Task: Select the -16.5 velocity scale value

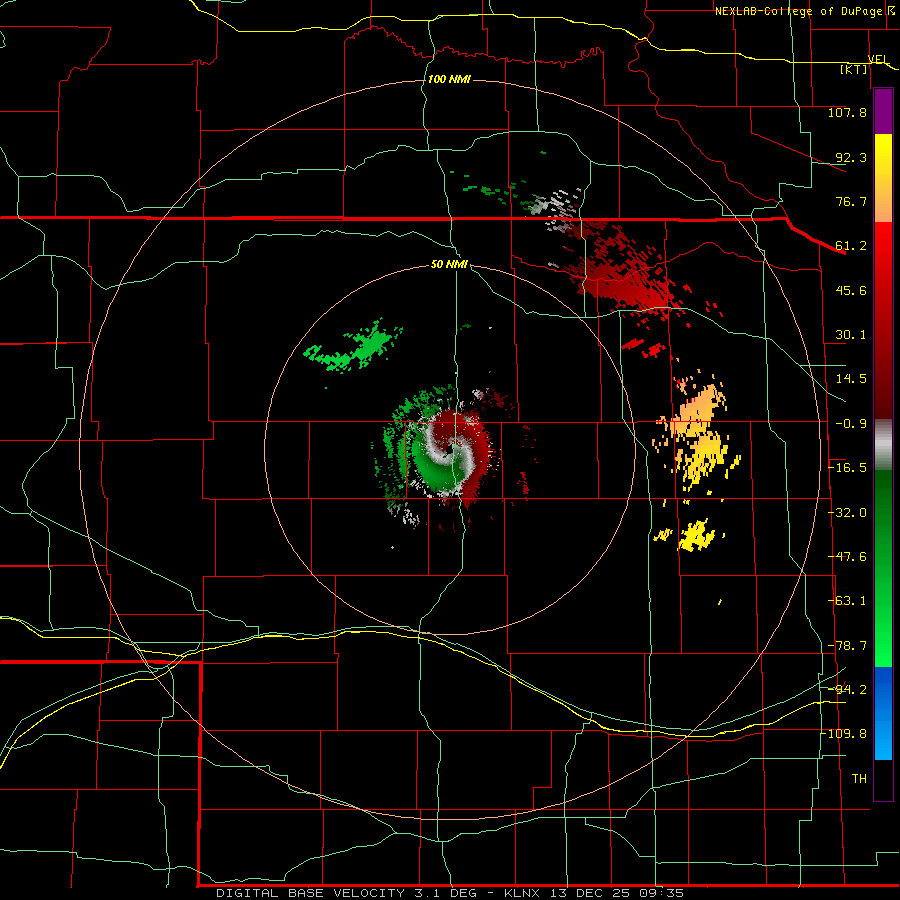Action: 847,468
